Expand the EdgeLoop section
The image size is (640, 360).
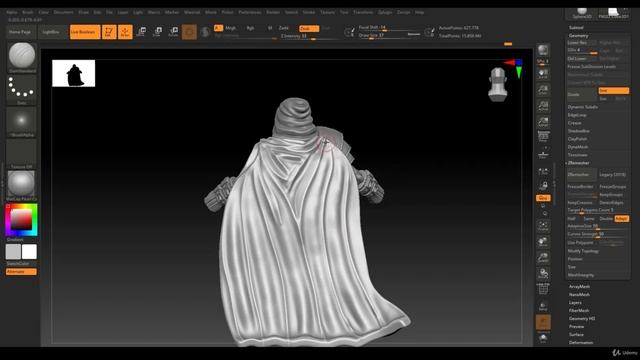tap(577, 115)
